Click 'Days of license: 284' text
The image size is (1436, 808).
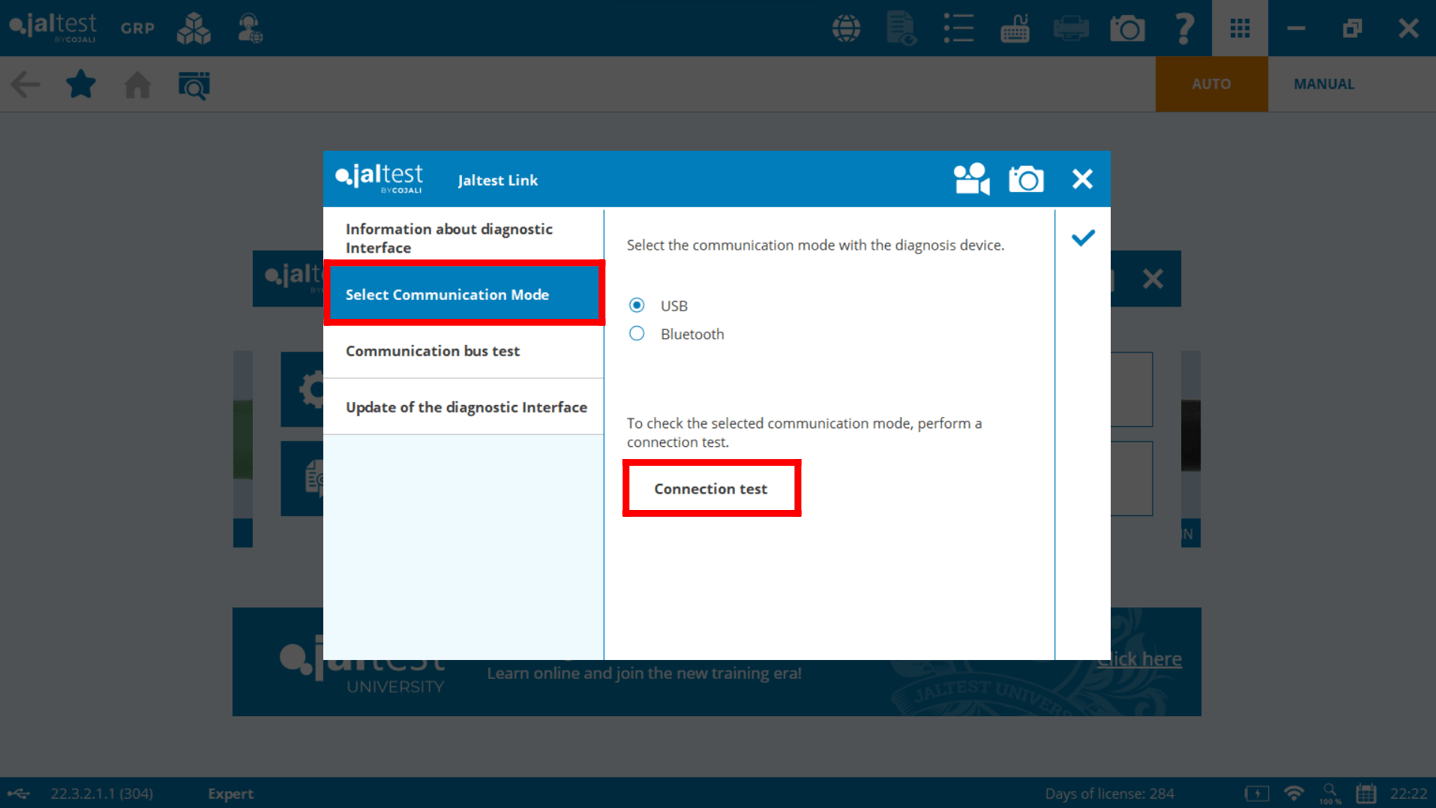pos(1110,793)
